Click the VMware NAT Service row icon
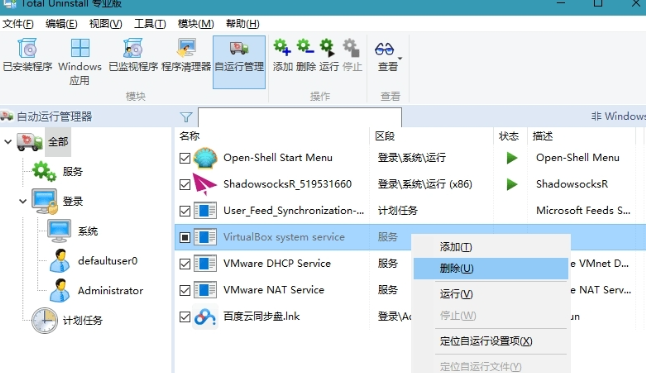The width and height of the screenshot is (646, 373). (205, 290)
